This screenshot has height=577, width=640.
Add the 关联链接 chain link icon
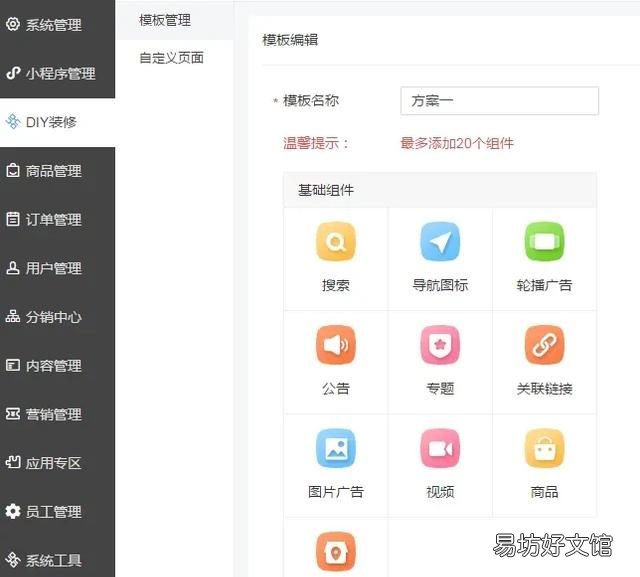(x=544, y=345)
